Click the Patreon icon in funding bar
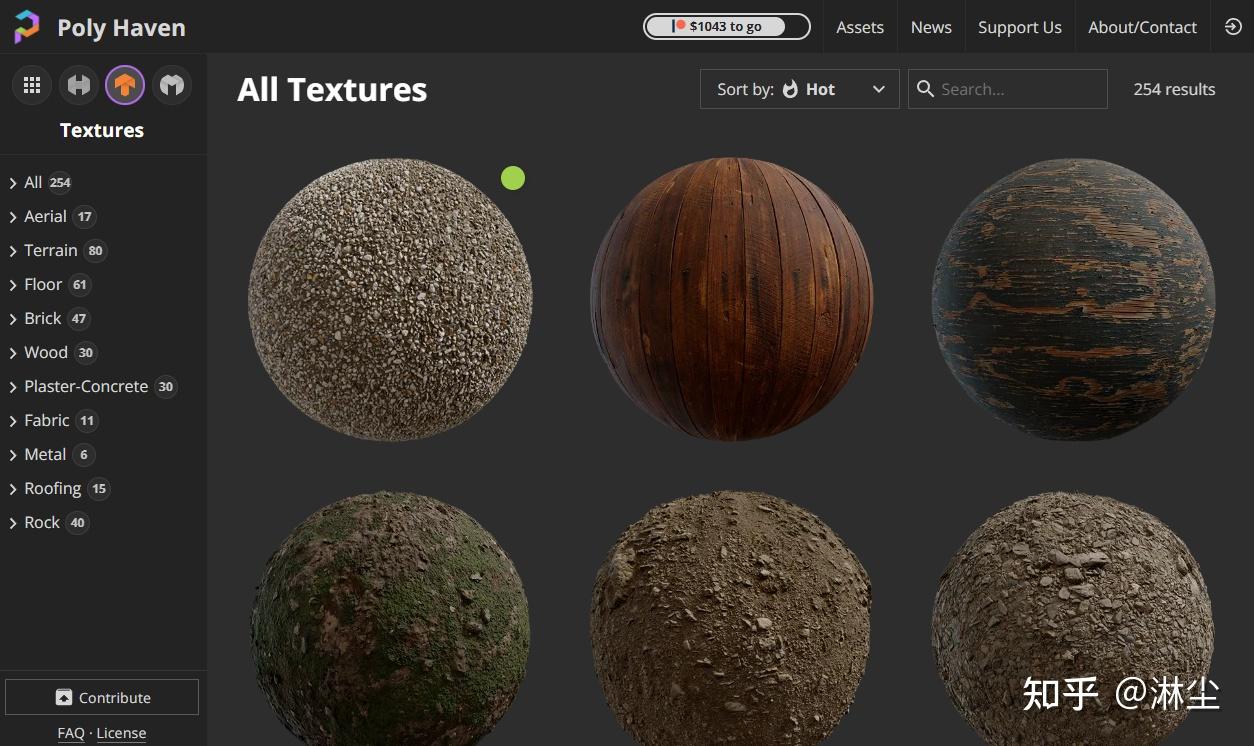The image size is (1254, 746). [679, 26]
